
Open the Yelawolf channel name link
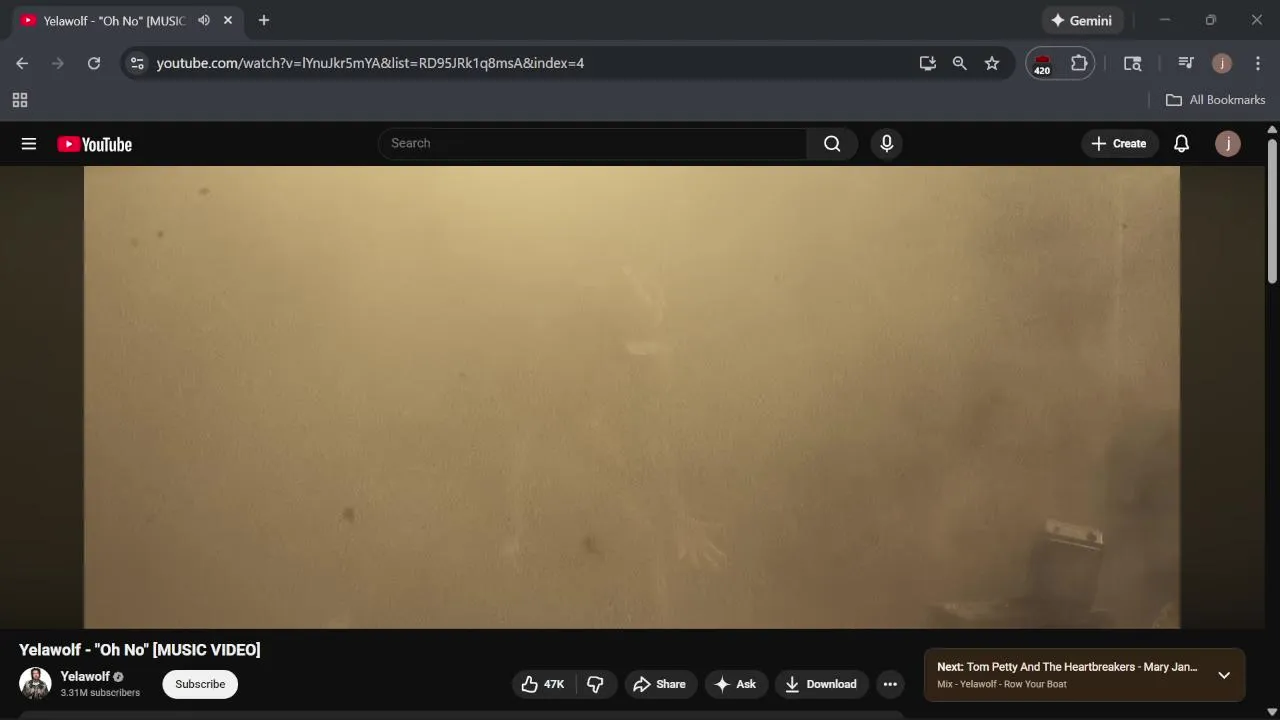coord(85,676)
